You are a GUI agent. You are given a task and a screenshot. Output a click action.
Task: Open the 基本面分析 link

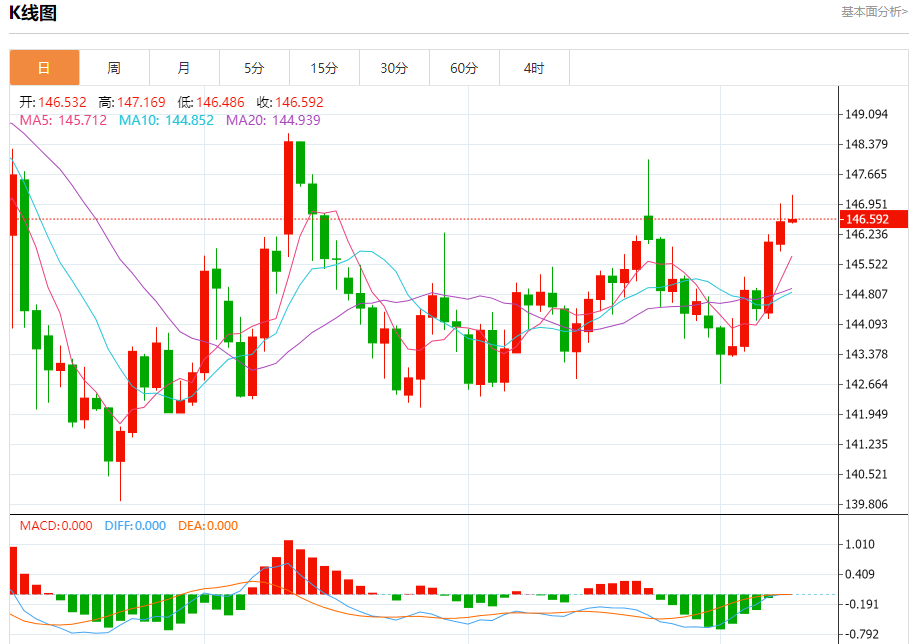tap(874, 12)
